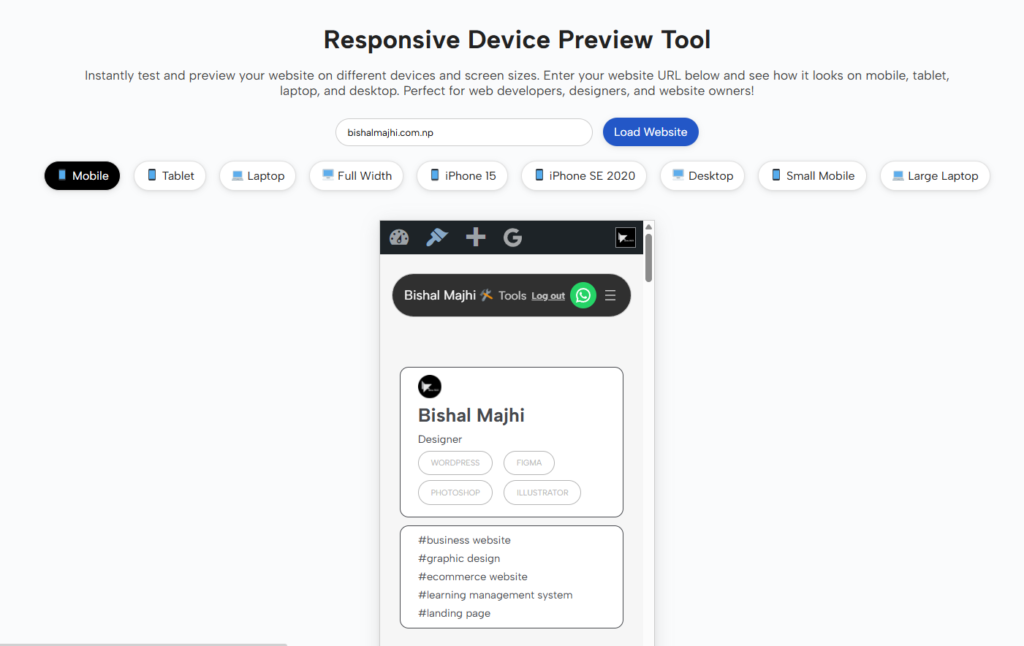This screenshot has height=646, width=1024.
Task: Click the plus icon in admin bar
Action: click(475, 237)
